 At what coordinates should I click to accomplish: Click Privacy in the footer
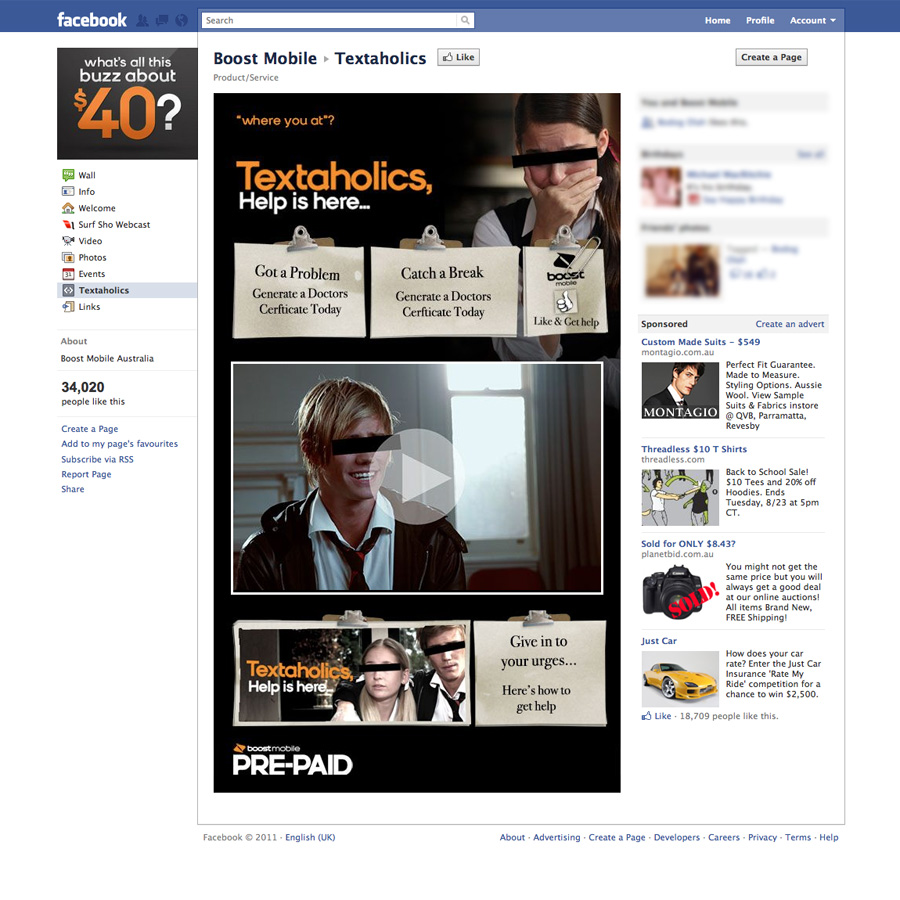click(x=762, y=837)
